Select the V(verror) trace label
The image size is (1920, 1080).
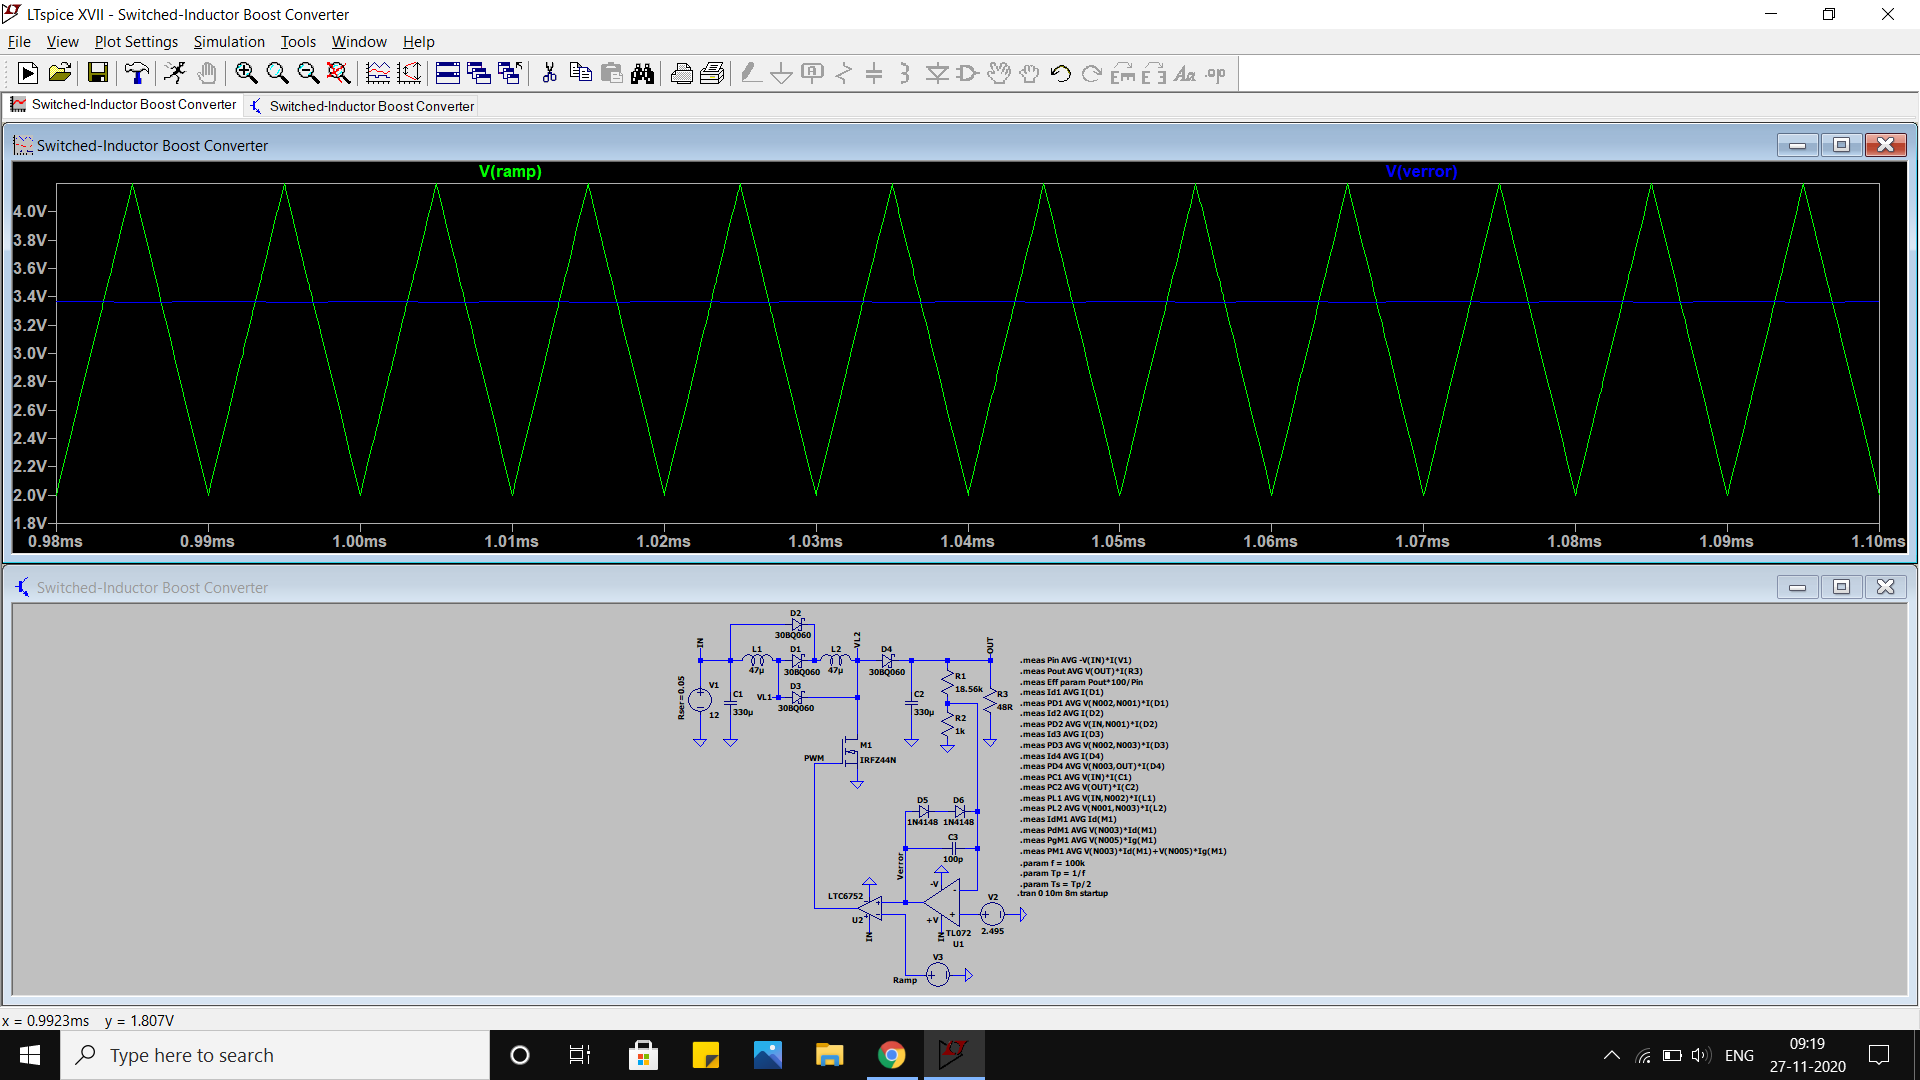tap(1422, 171)
